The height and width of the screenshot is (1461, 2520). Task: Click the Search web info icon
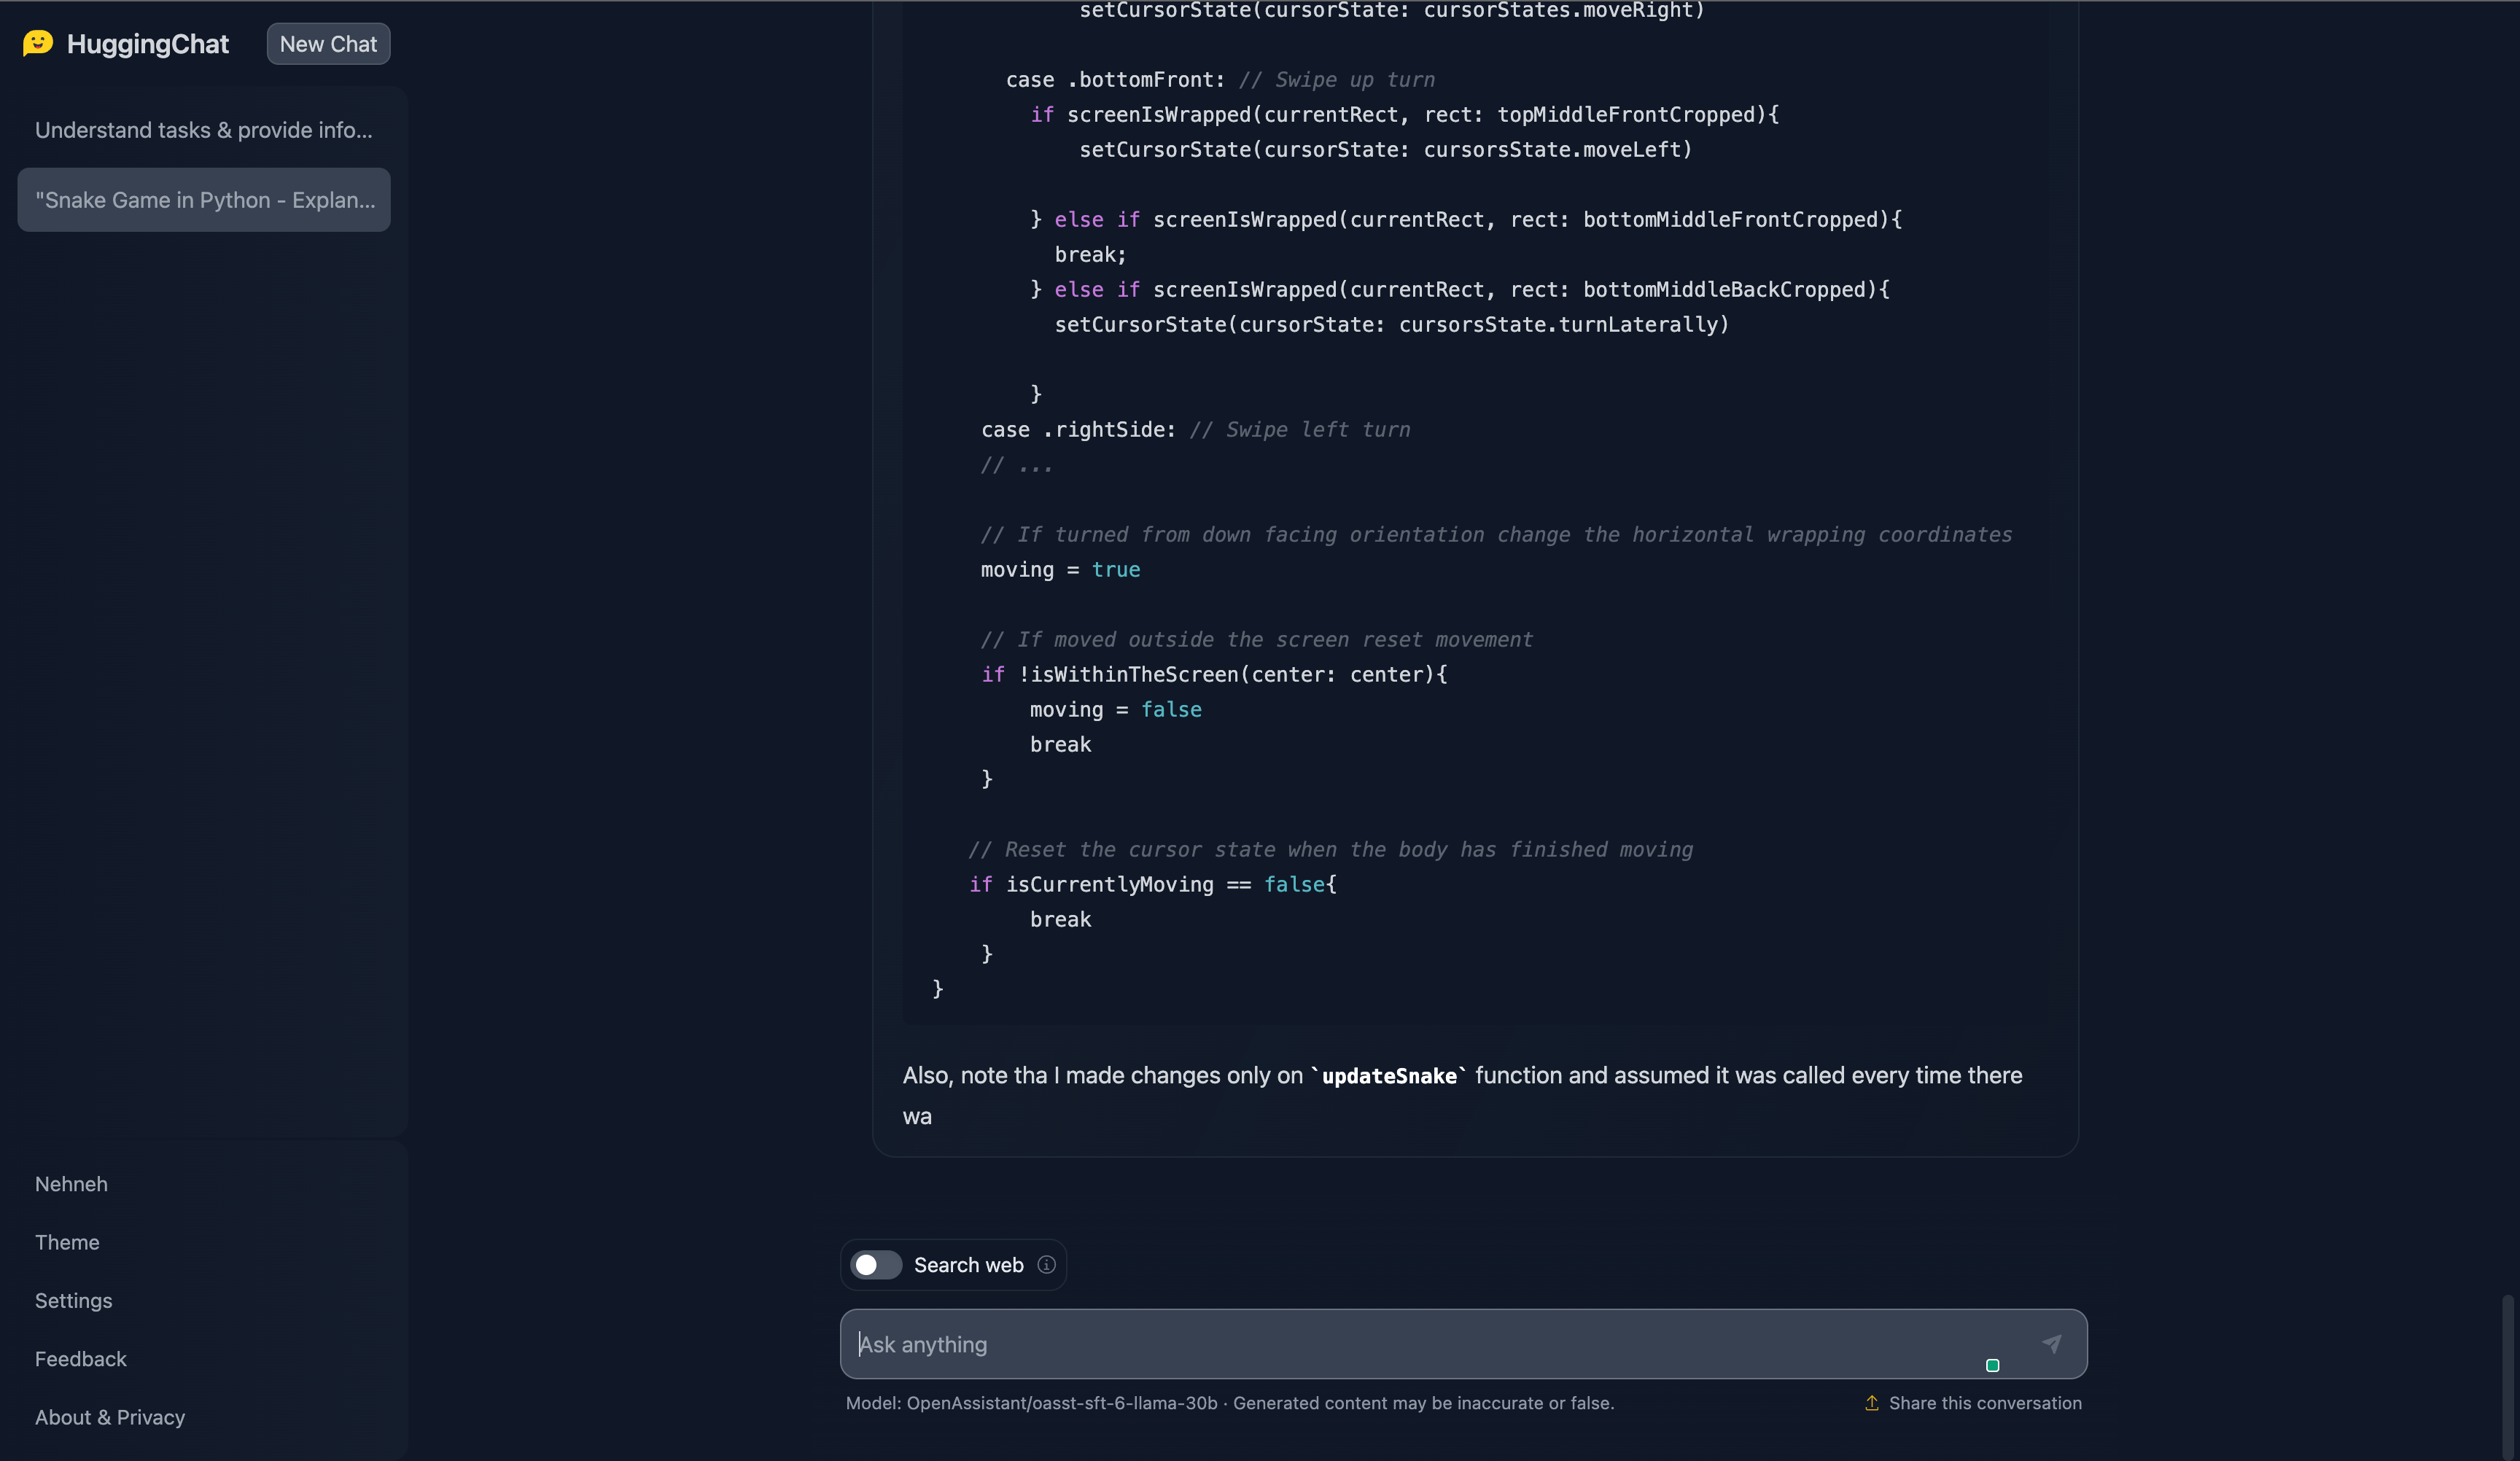coord(1046,1265)
